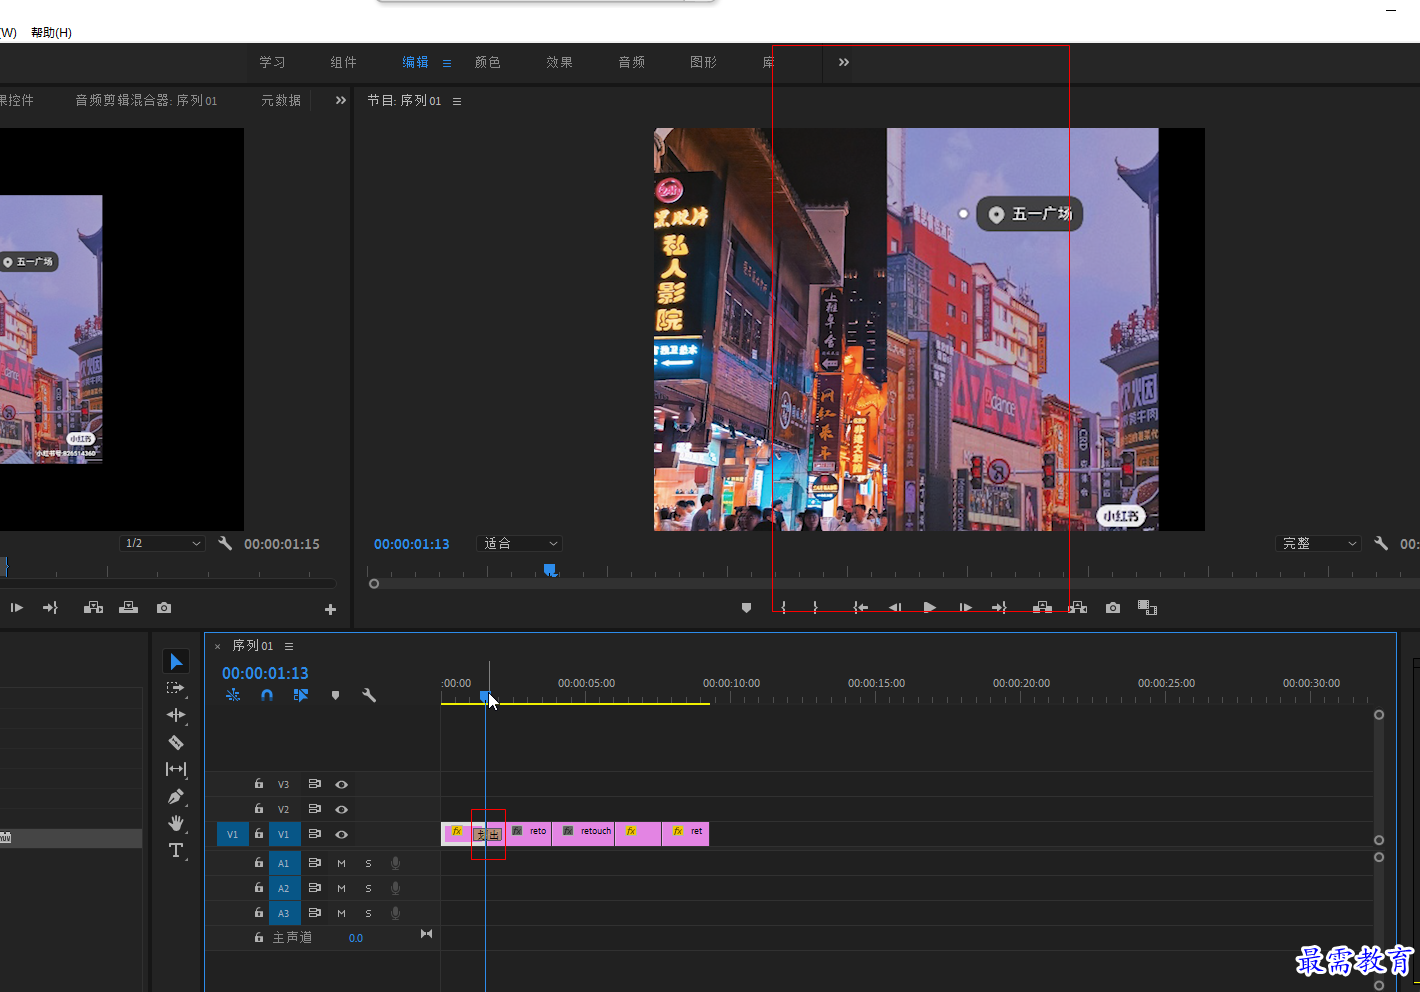1420x992 pixels.
Task: Play the sequence in Program monitor
Action: [x=930, y=608]
